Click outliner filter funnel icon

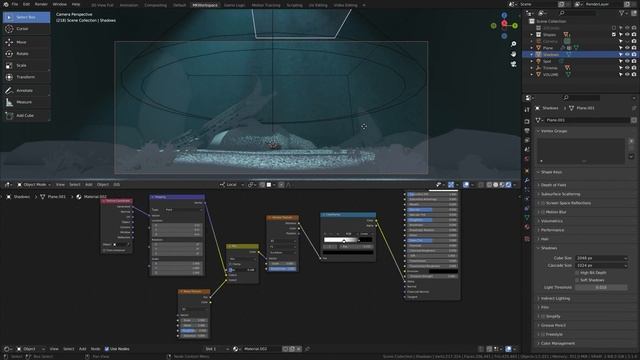pyautogui.click(x=622, y=13)
